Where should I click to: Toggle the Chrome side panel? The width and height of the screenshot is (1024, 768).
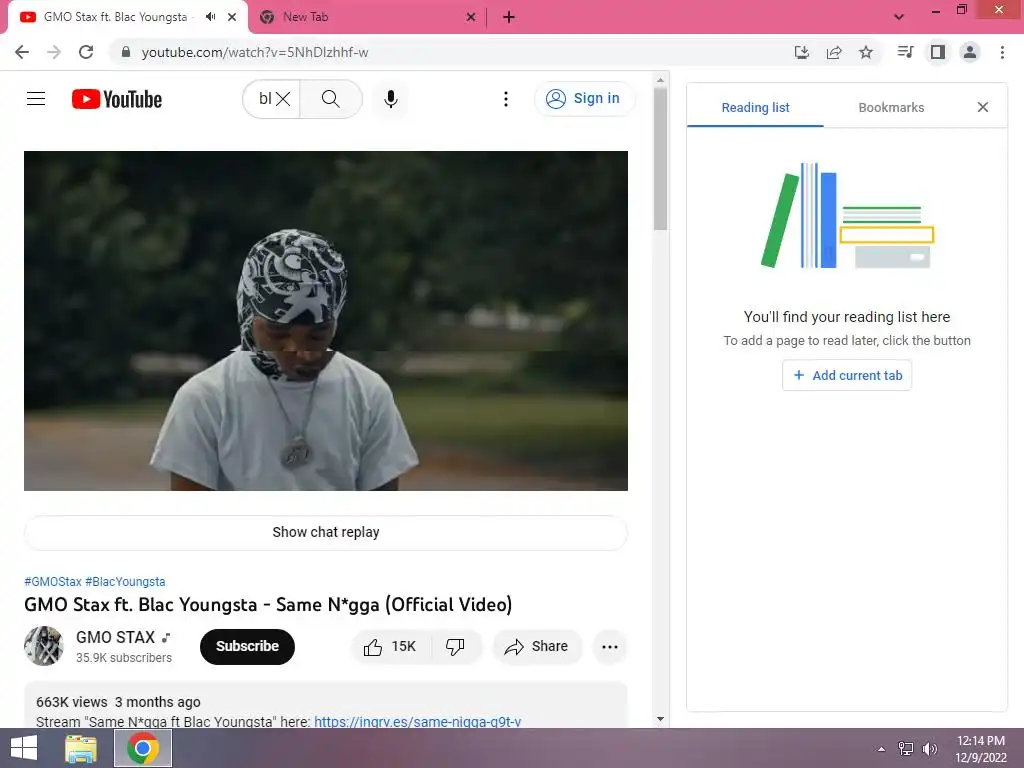tap(938, 52)
